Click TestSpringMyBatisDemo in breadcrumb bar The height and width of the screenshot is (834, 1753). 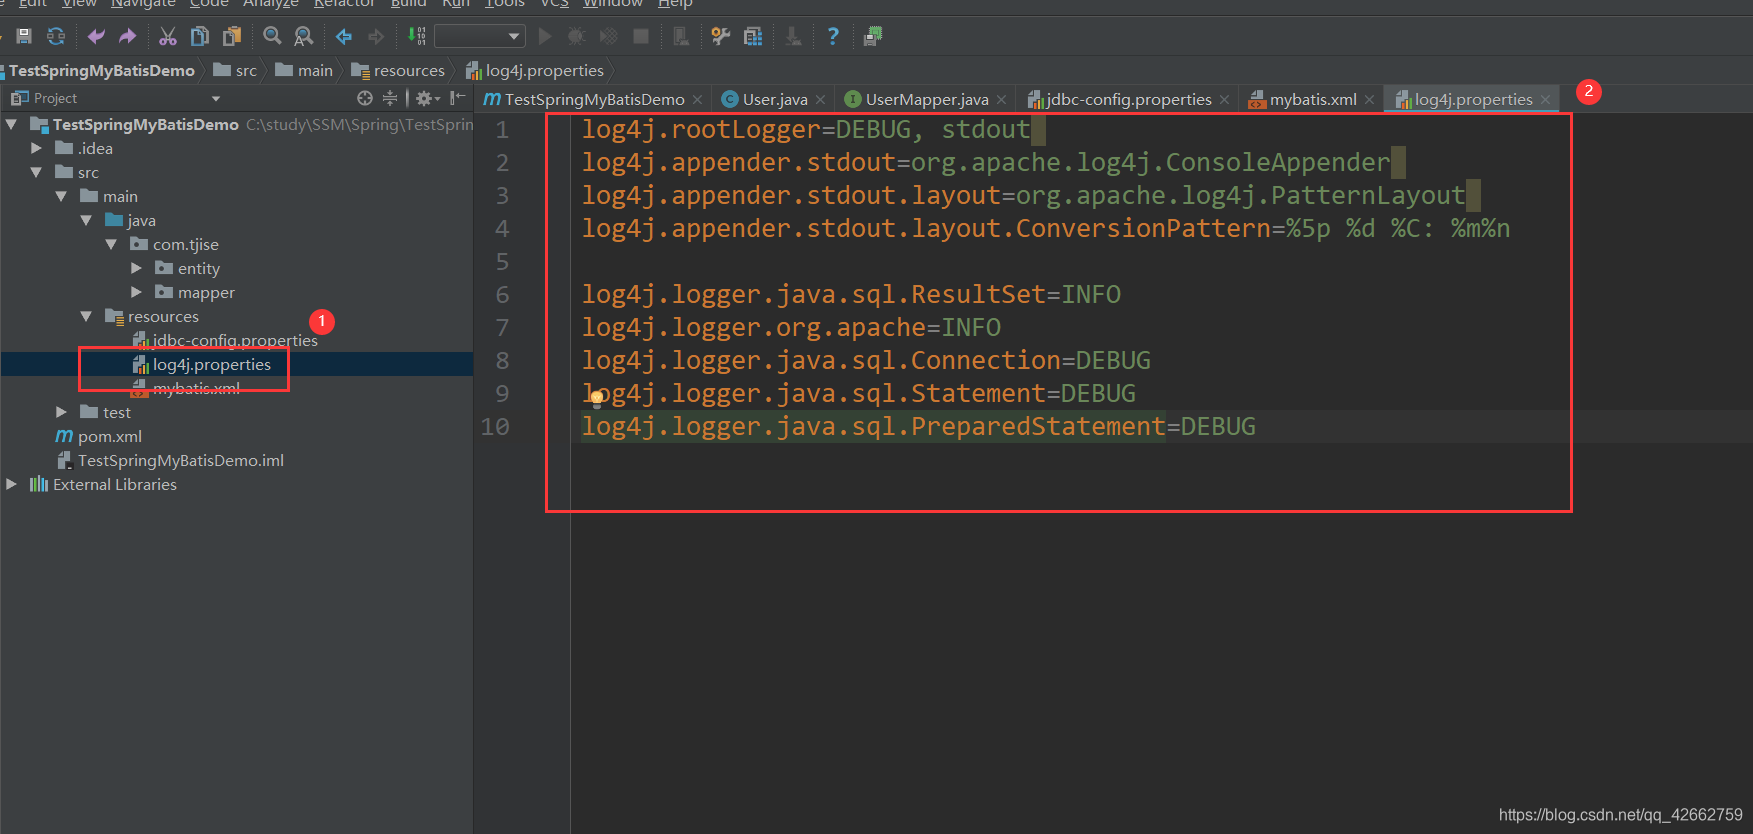(102, 70)
